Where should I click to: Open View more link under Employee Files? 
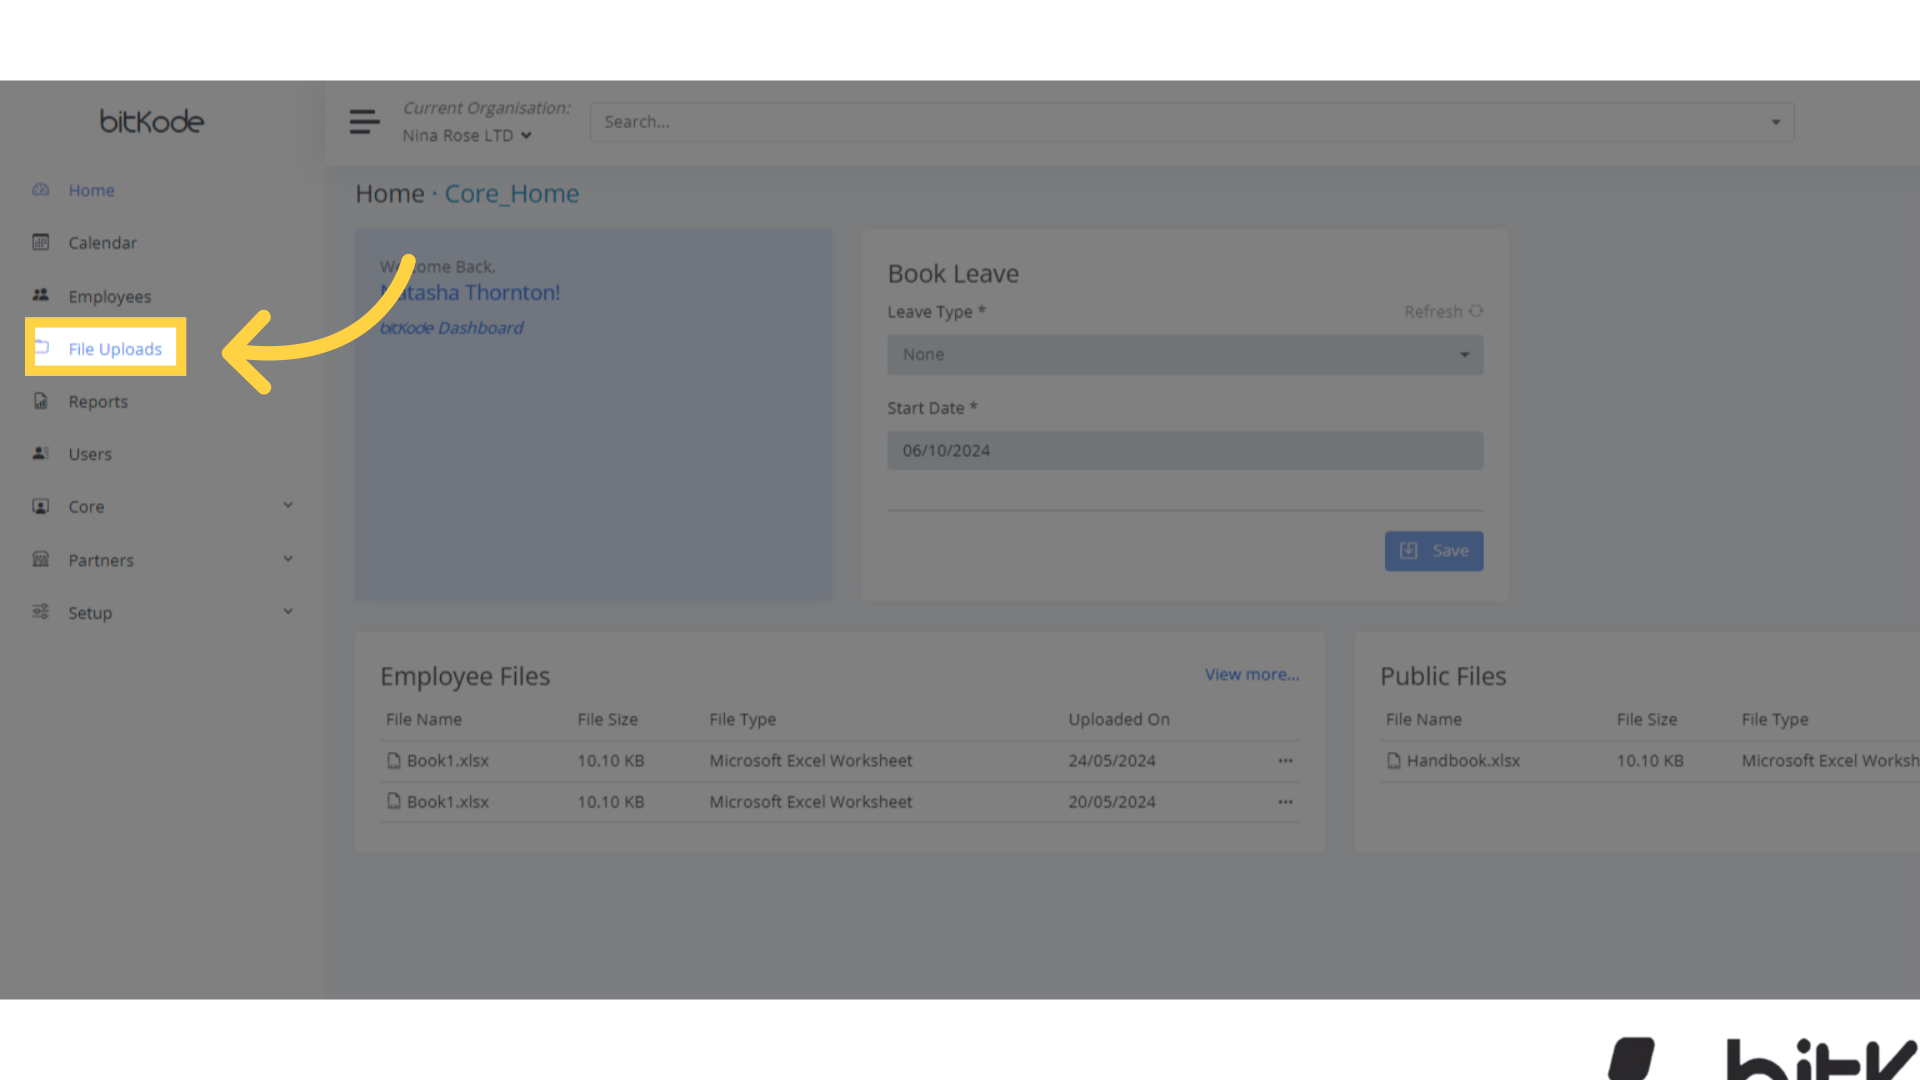point(1251,674)
